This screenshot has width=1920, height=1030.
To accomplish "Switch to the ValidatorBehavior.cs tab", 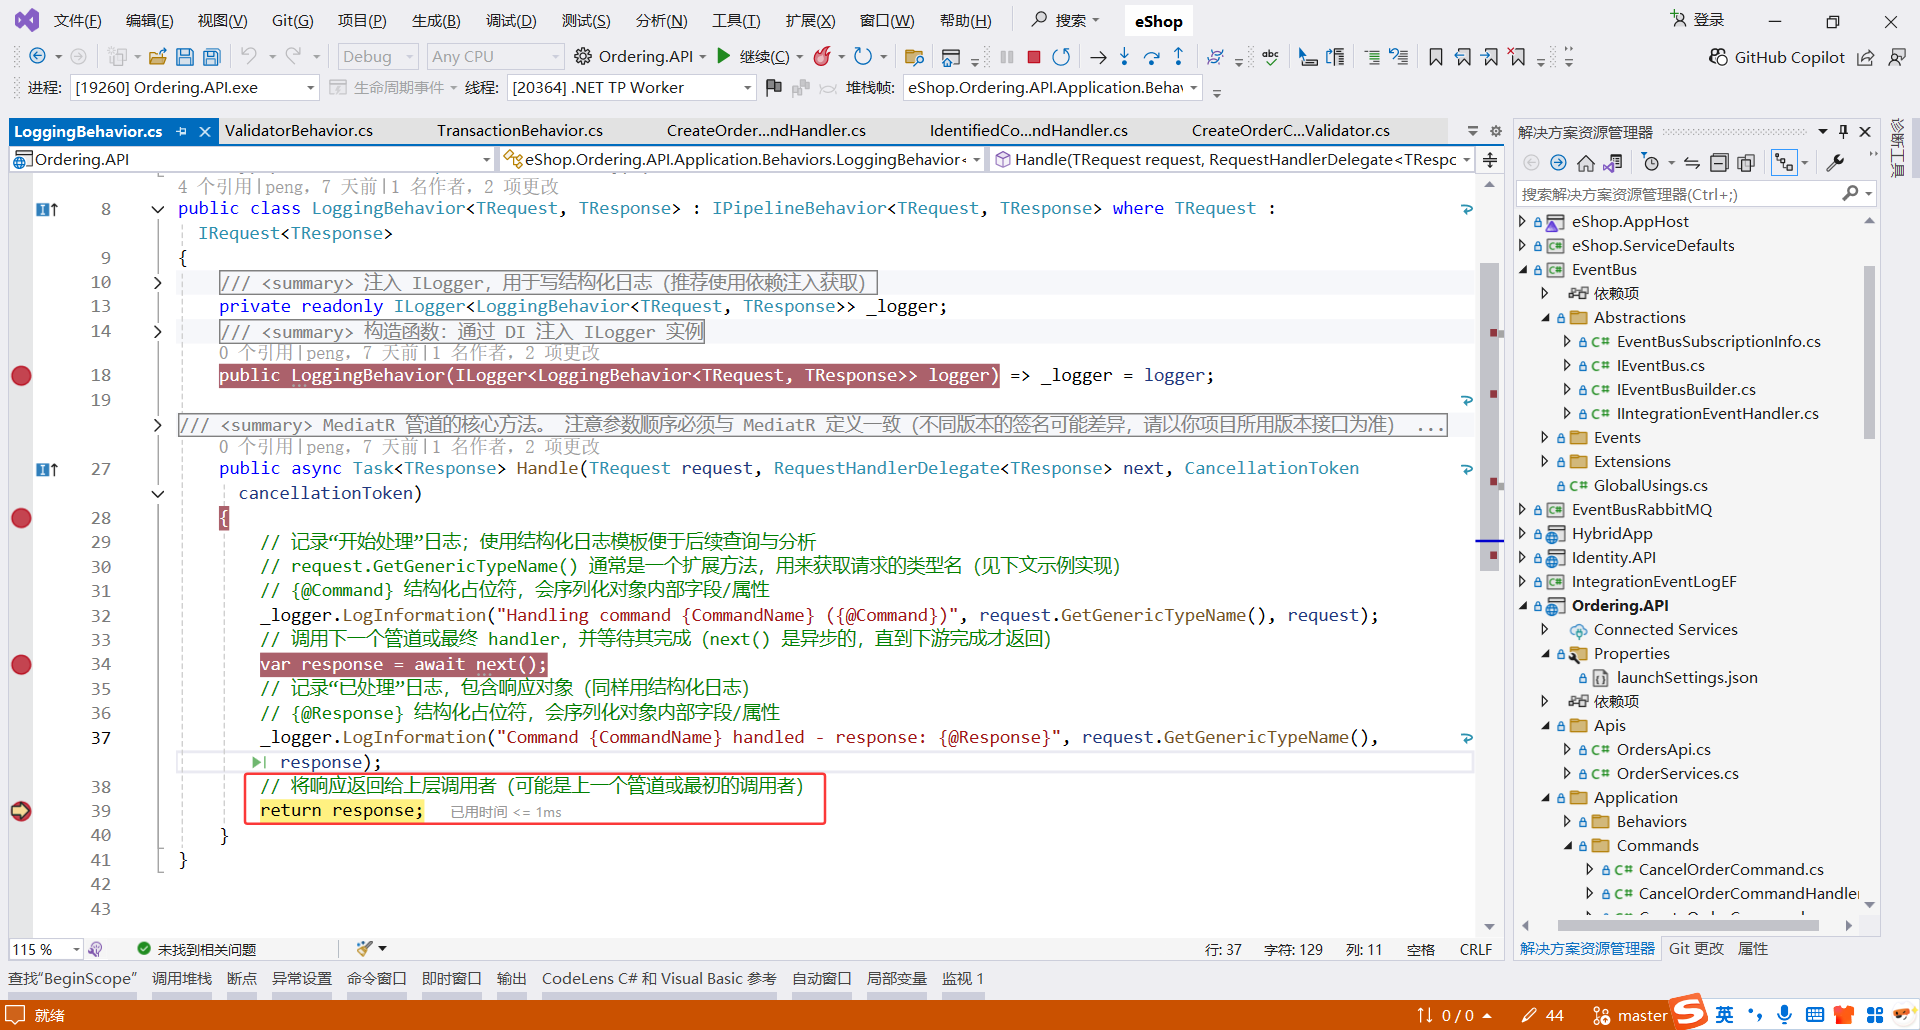I will click(300, 130).
